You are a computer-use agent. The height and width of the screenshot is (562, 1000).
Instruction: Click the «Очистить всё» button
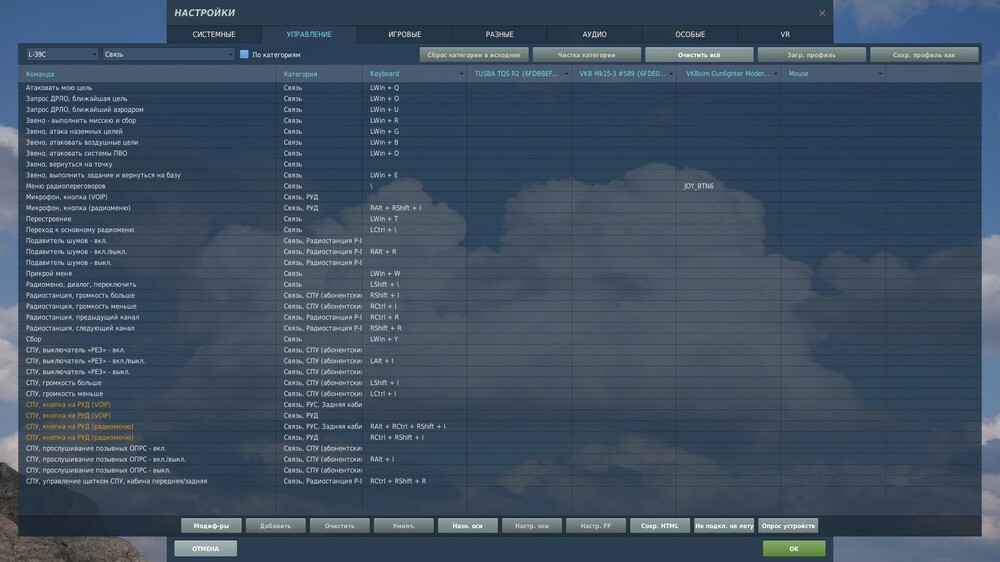point(699,55)
